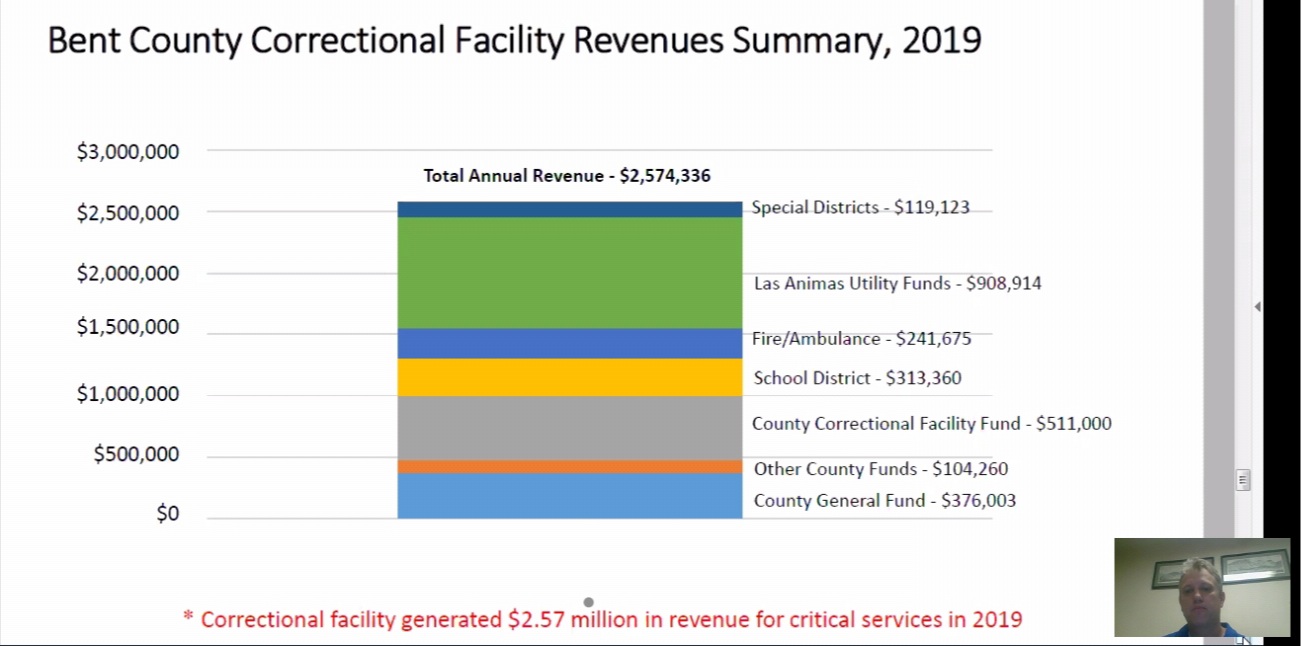This screenshot has height=646, width=1302.
Task: Select the Special Districts - $119,123 label
Action: pos(860,208)
